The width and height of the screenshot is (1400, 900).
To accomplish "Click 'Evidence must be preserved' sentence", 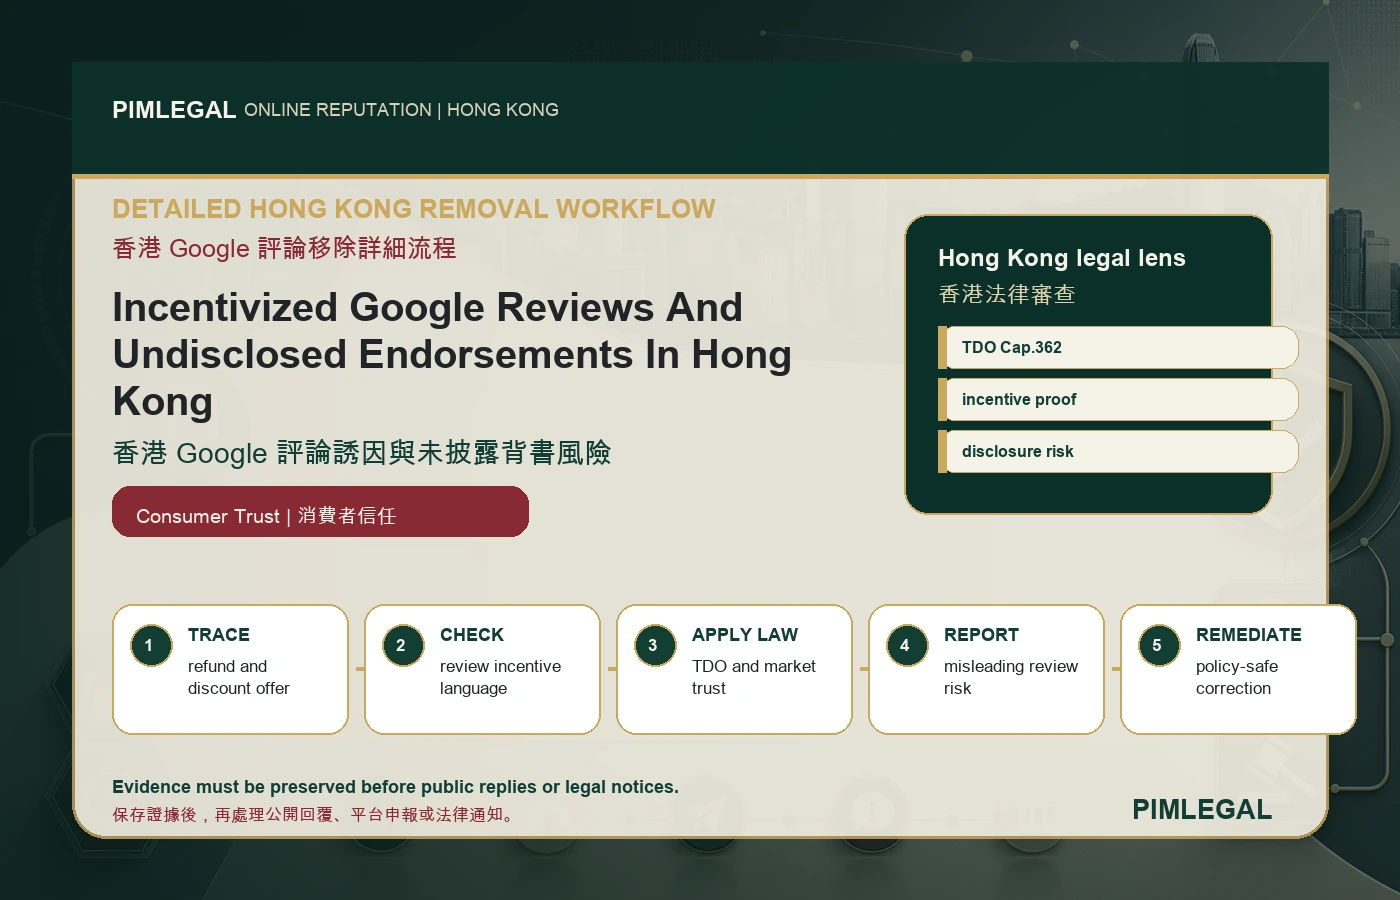I will (395, 787).
